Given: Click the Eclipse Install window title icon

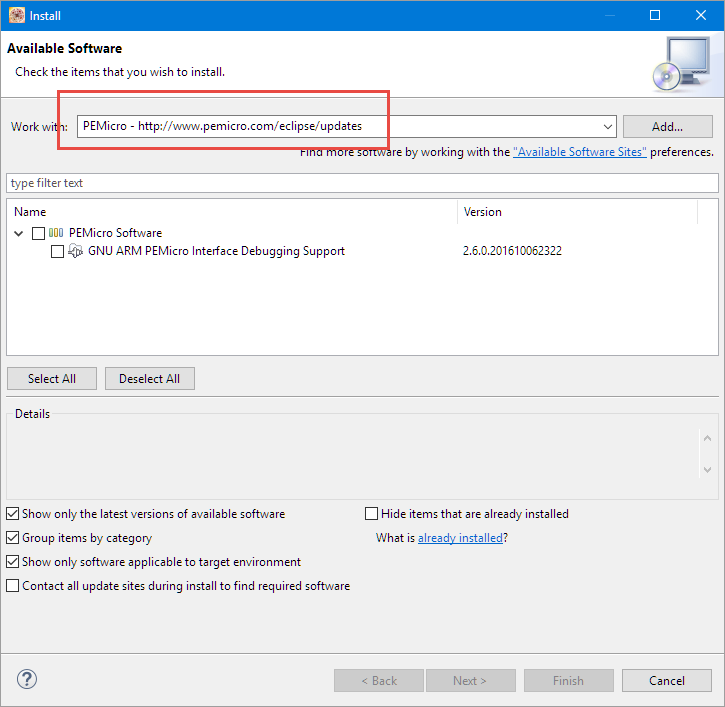Looking at the screenshot, I should coord(17,15).
